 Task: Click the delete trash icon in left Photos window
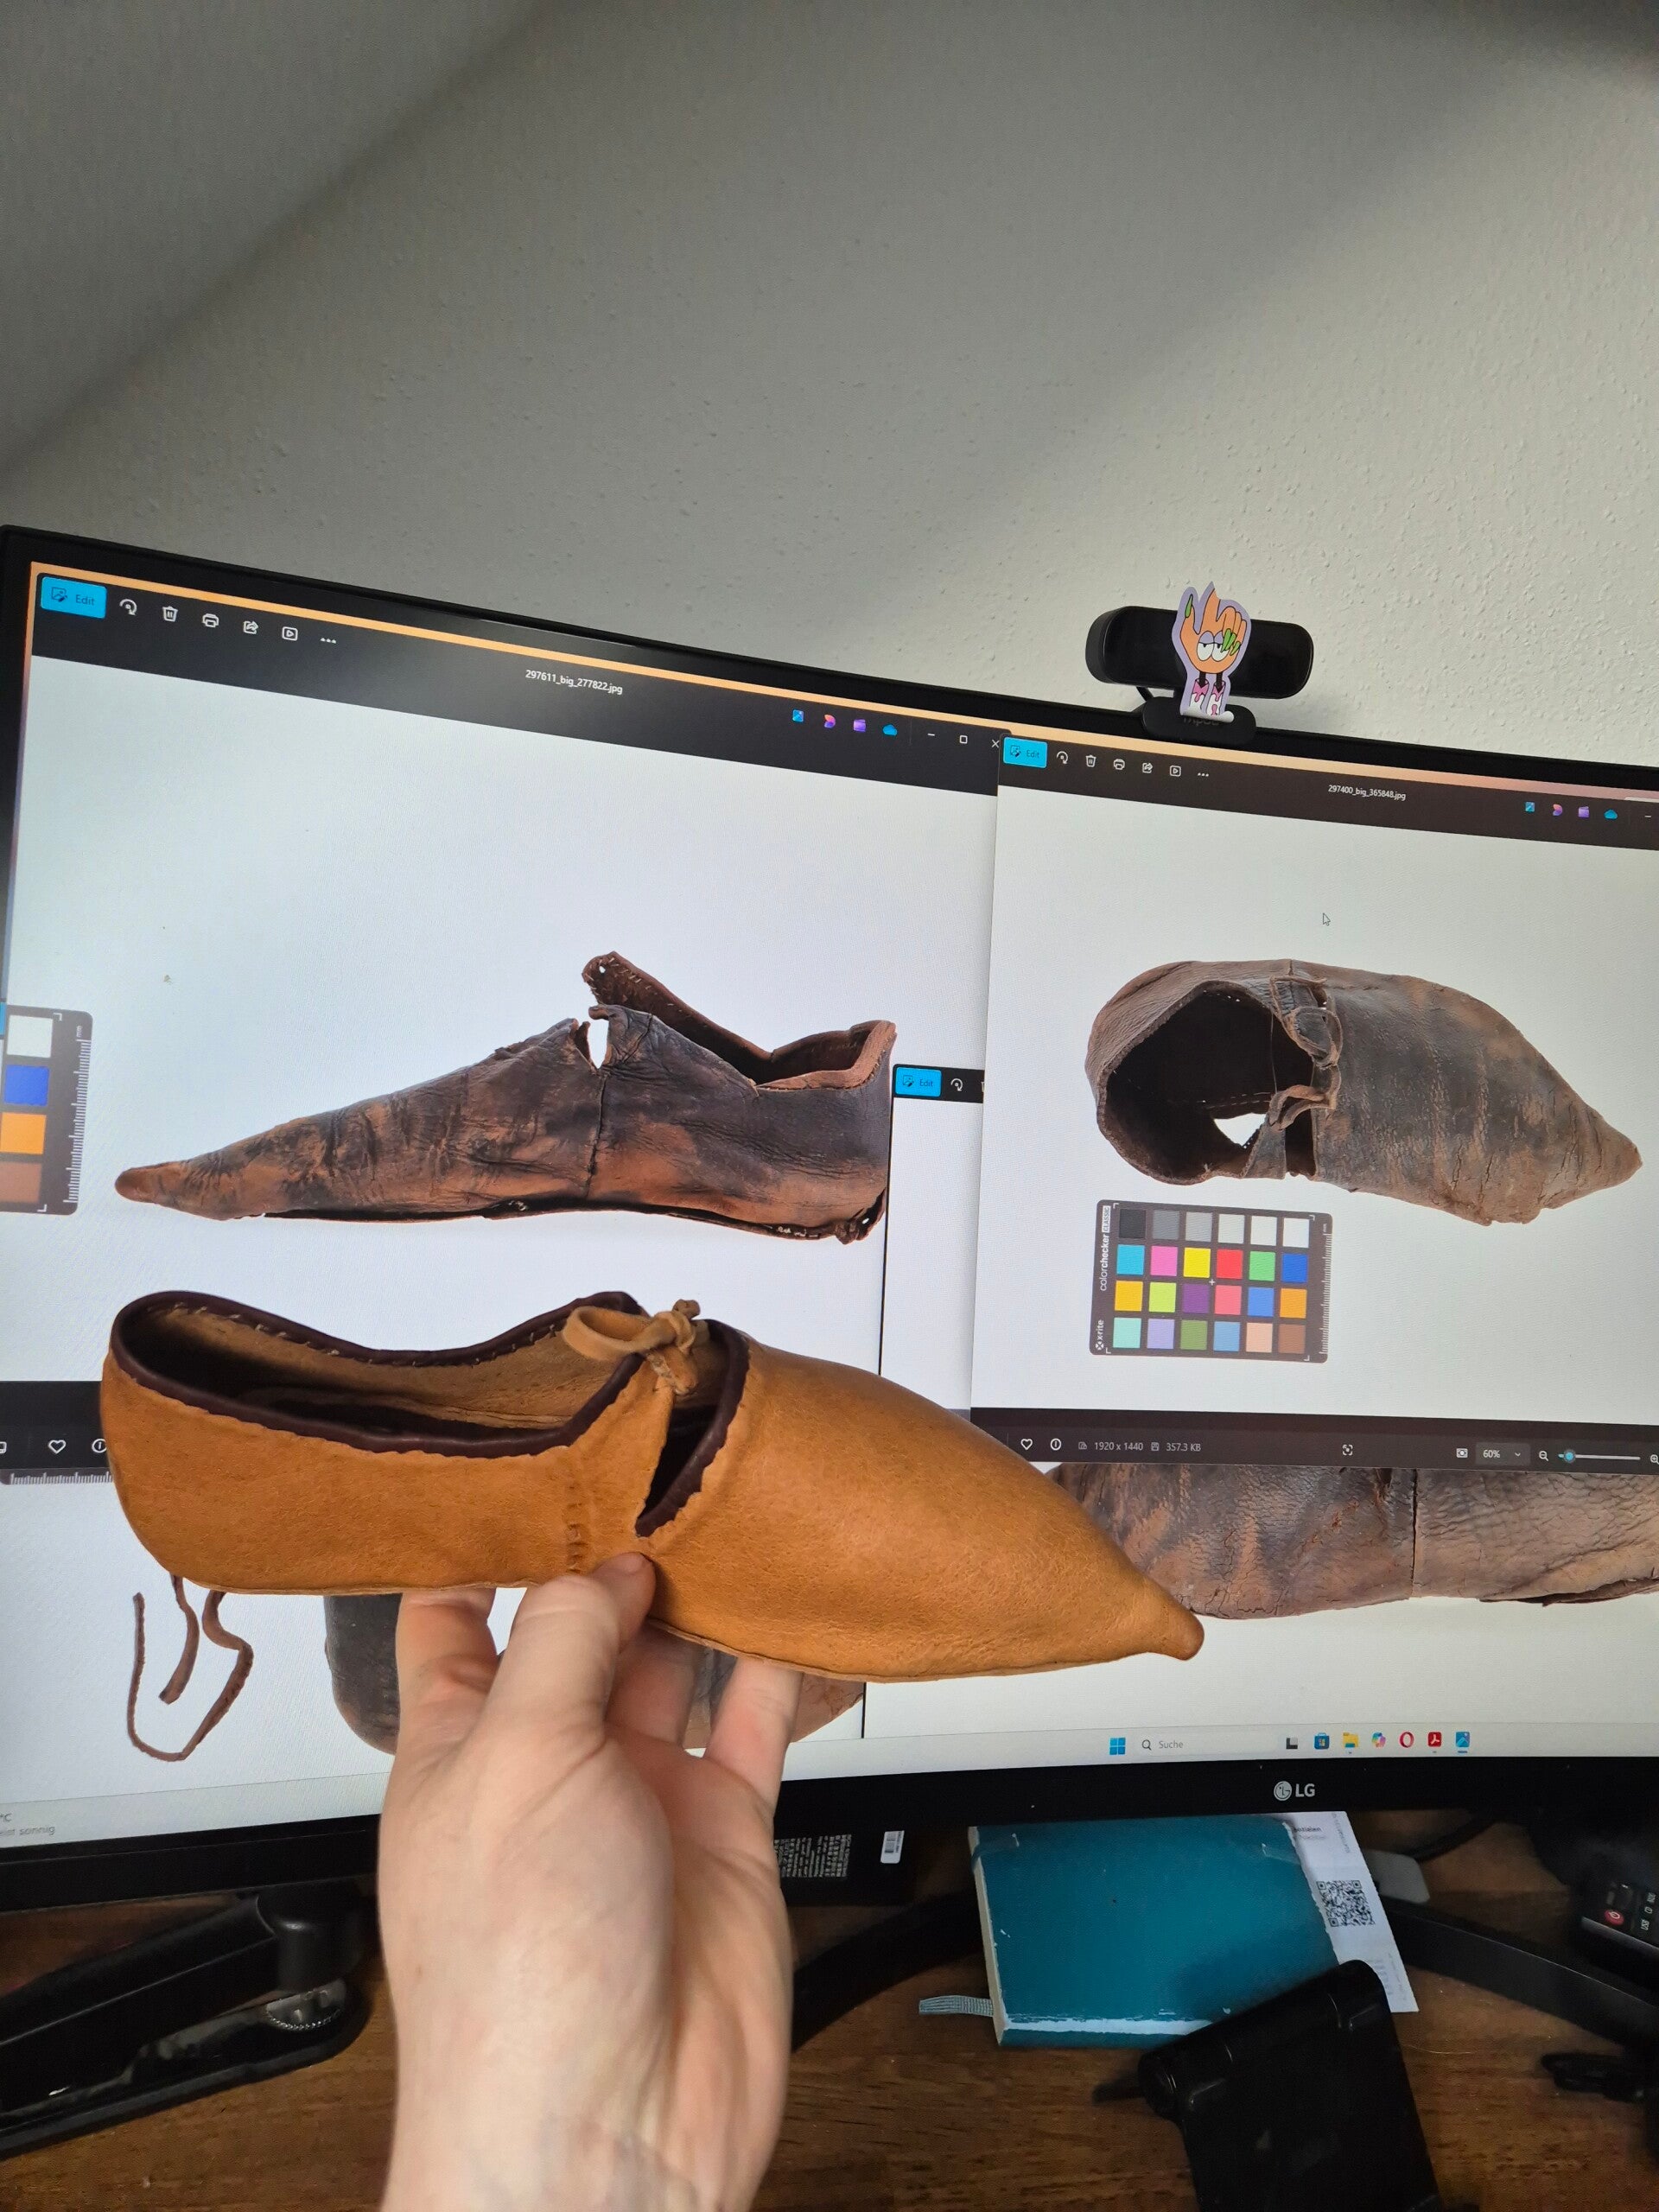(170, 613)
